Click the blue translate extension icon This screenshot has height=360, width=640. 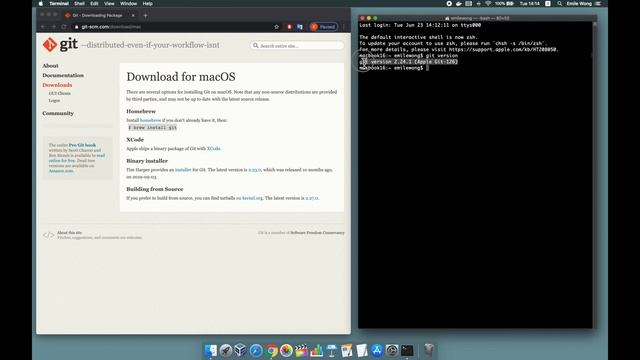[x=300, y=27]
